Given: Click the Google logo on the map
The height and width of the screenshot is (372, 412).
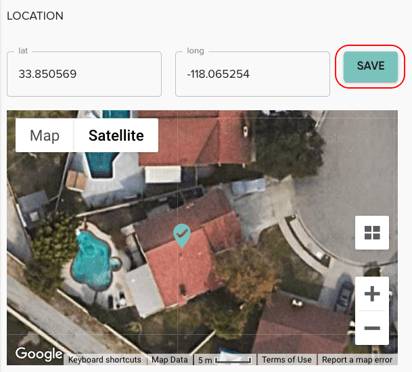Looking at the screenshot, I should [x=39, y=354].
